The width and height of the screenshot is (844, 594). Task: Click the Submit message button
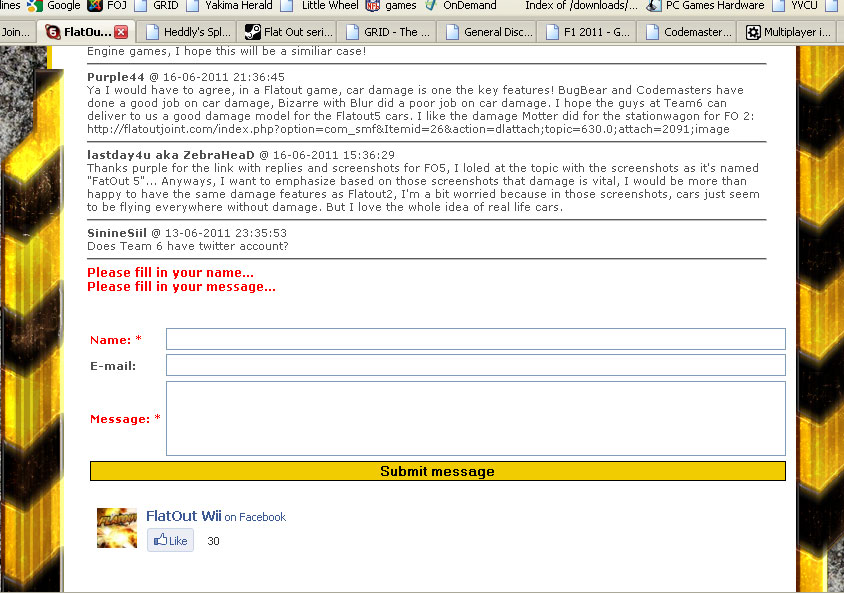(x=438, y=471)
